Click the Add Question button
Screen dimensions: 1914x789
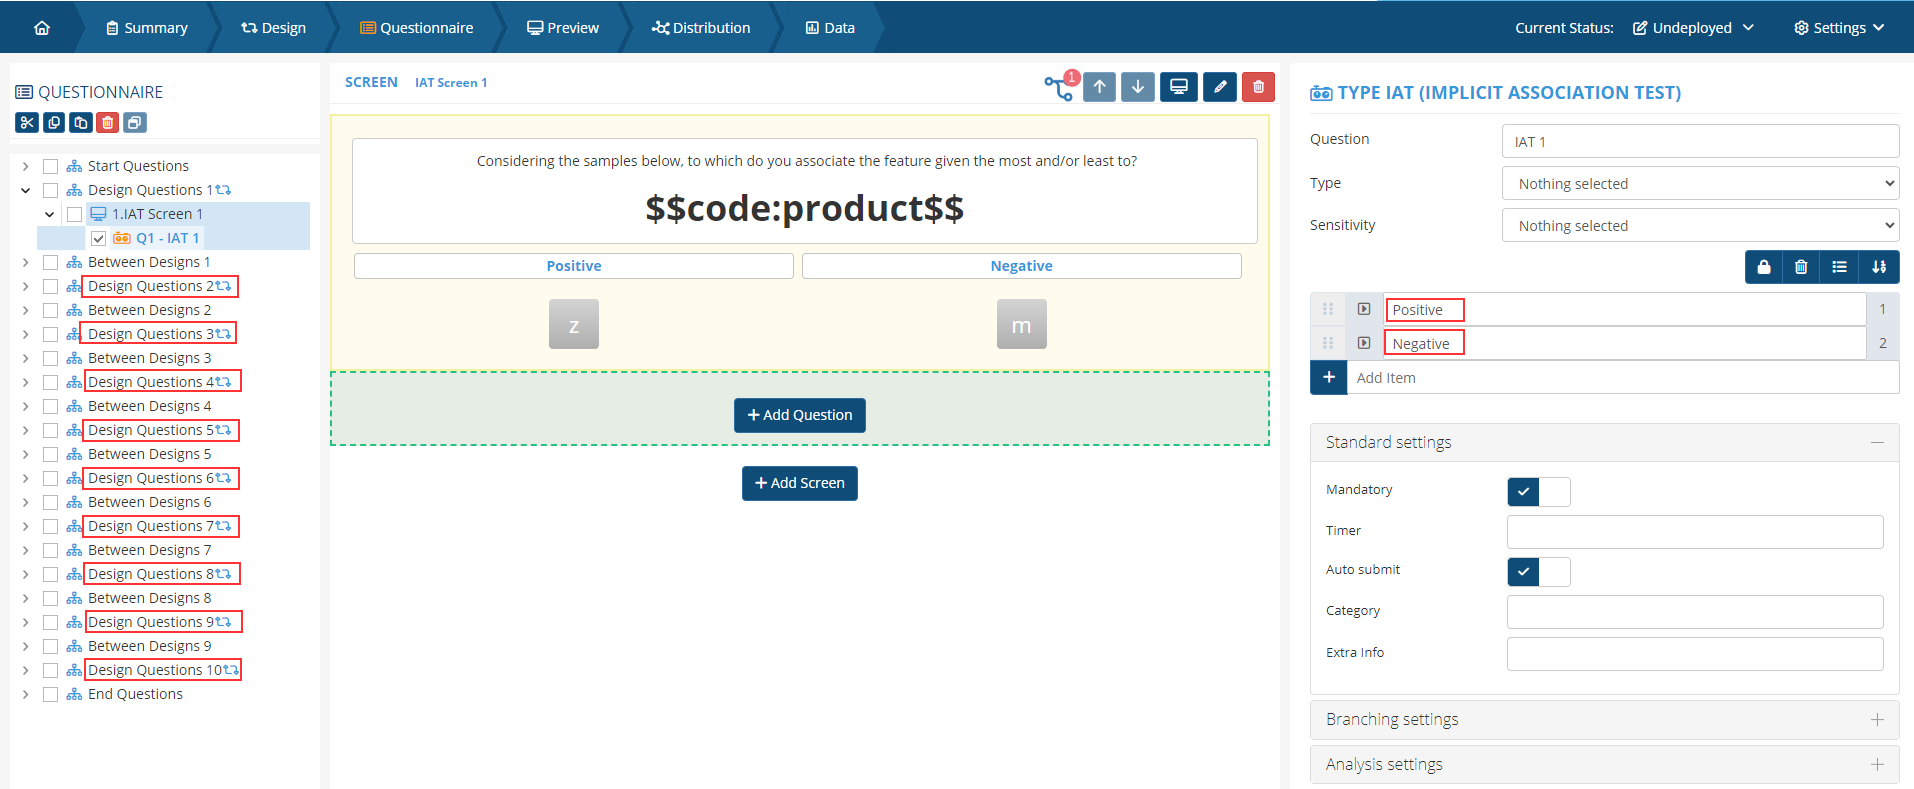coord(799,415)
